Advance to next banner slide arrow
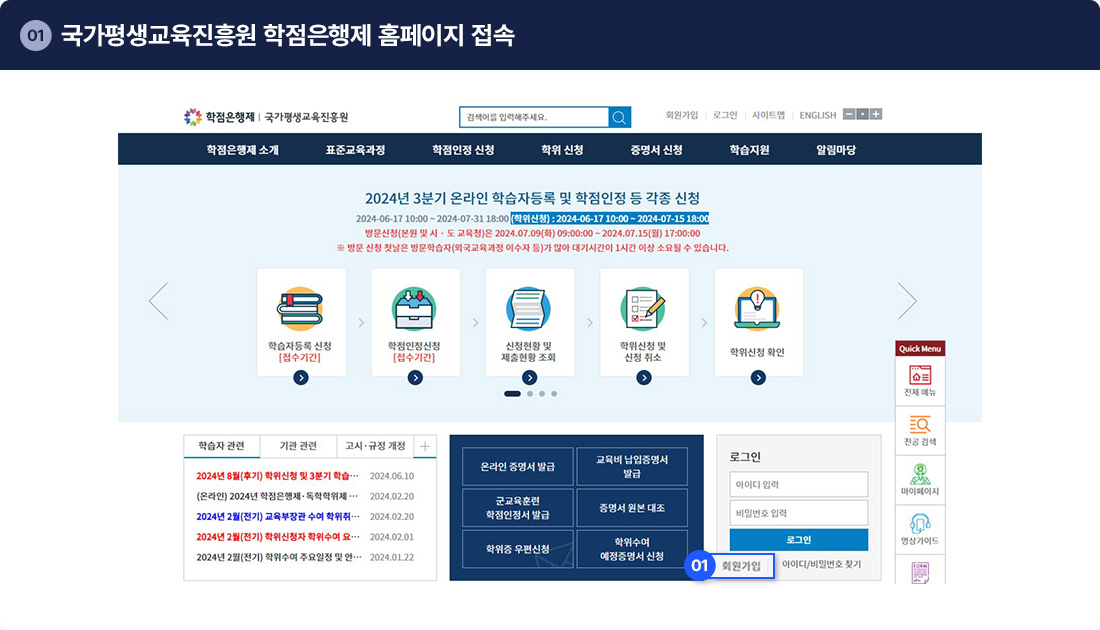This screenshot has width=1100, height=630. click(x=906, y=301)
